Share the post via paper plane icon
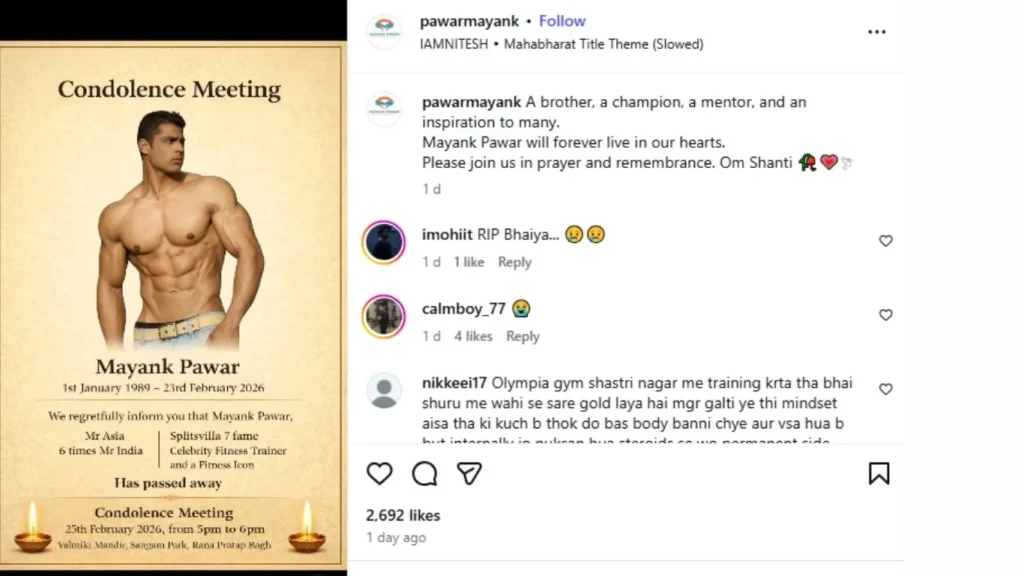 click(470, 473)
